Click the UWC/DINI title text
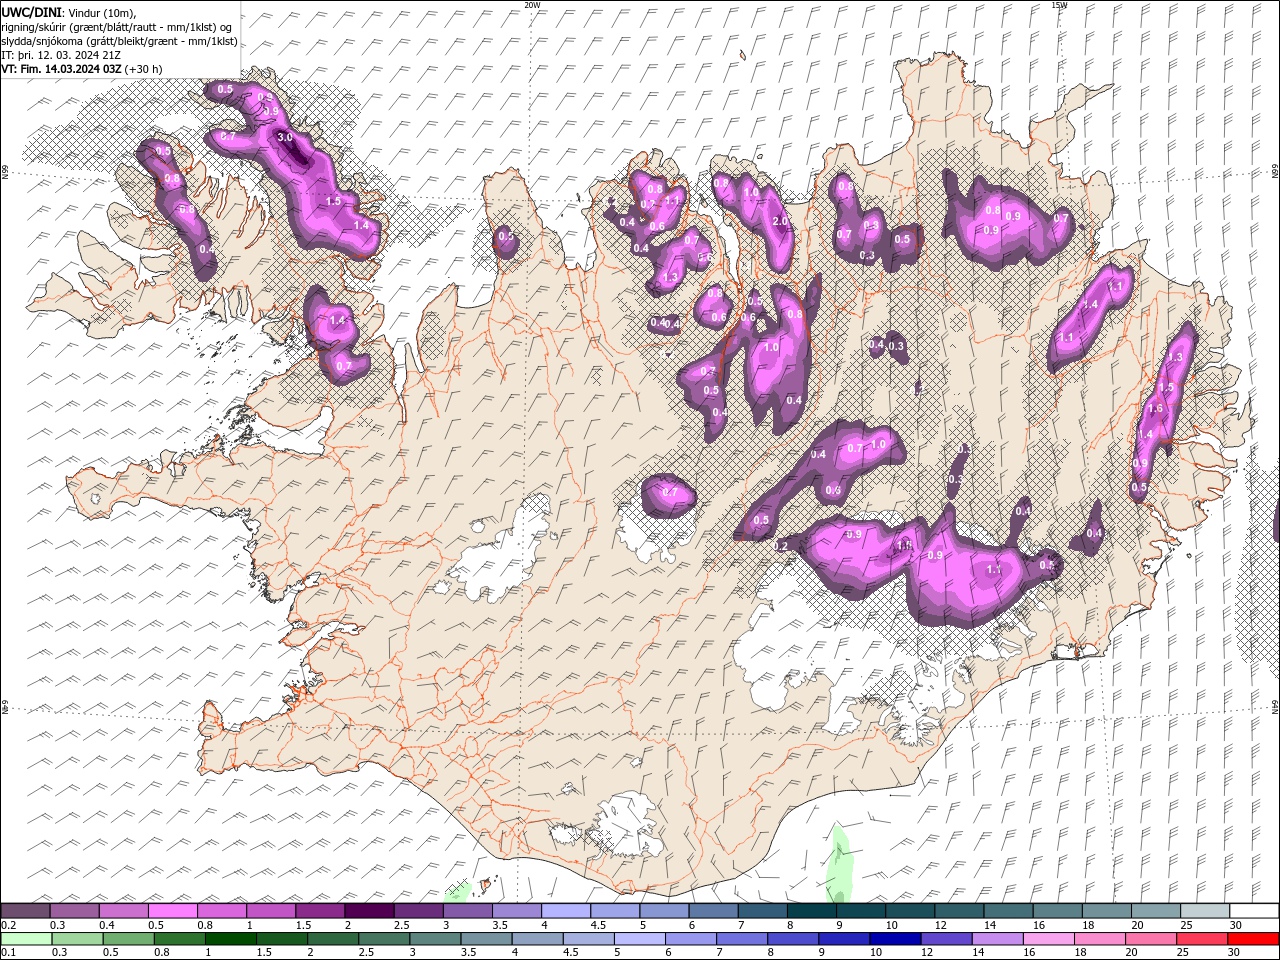This screenshot has width=1280, height=960. (32, 12)
